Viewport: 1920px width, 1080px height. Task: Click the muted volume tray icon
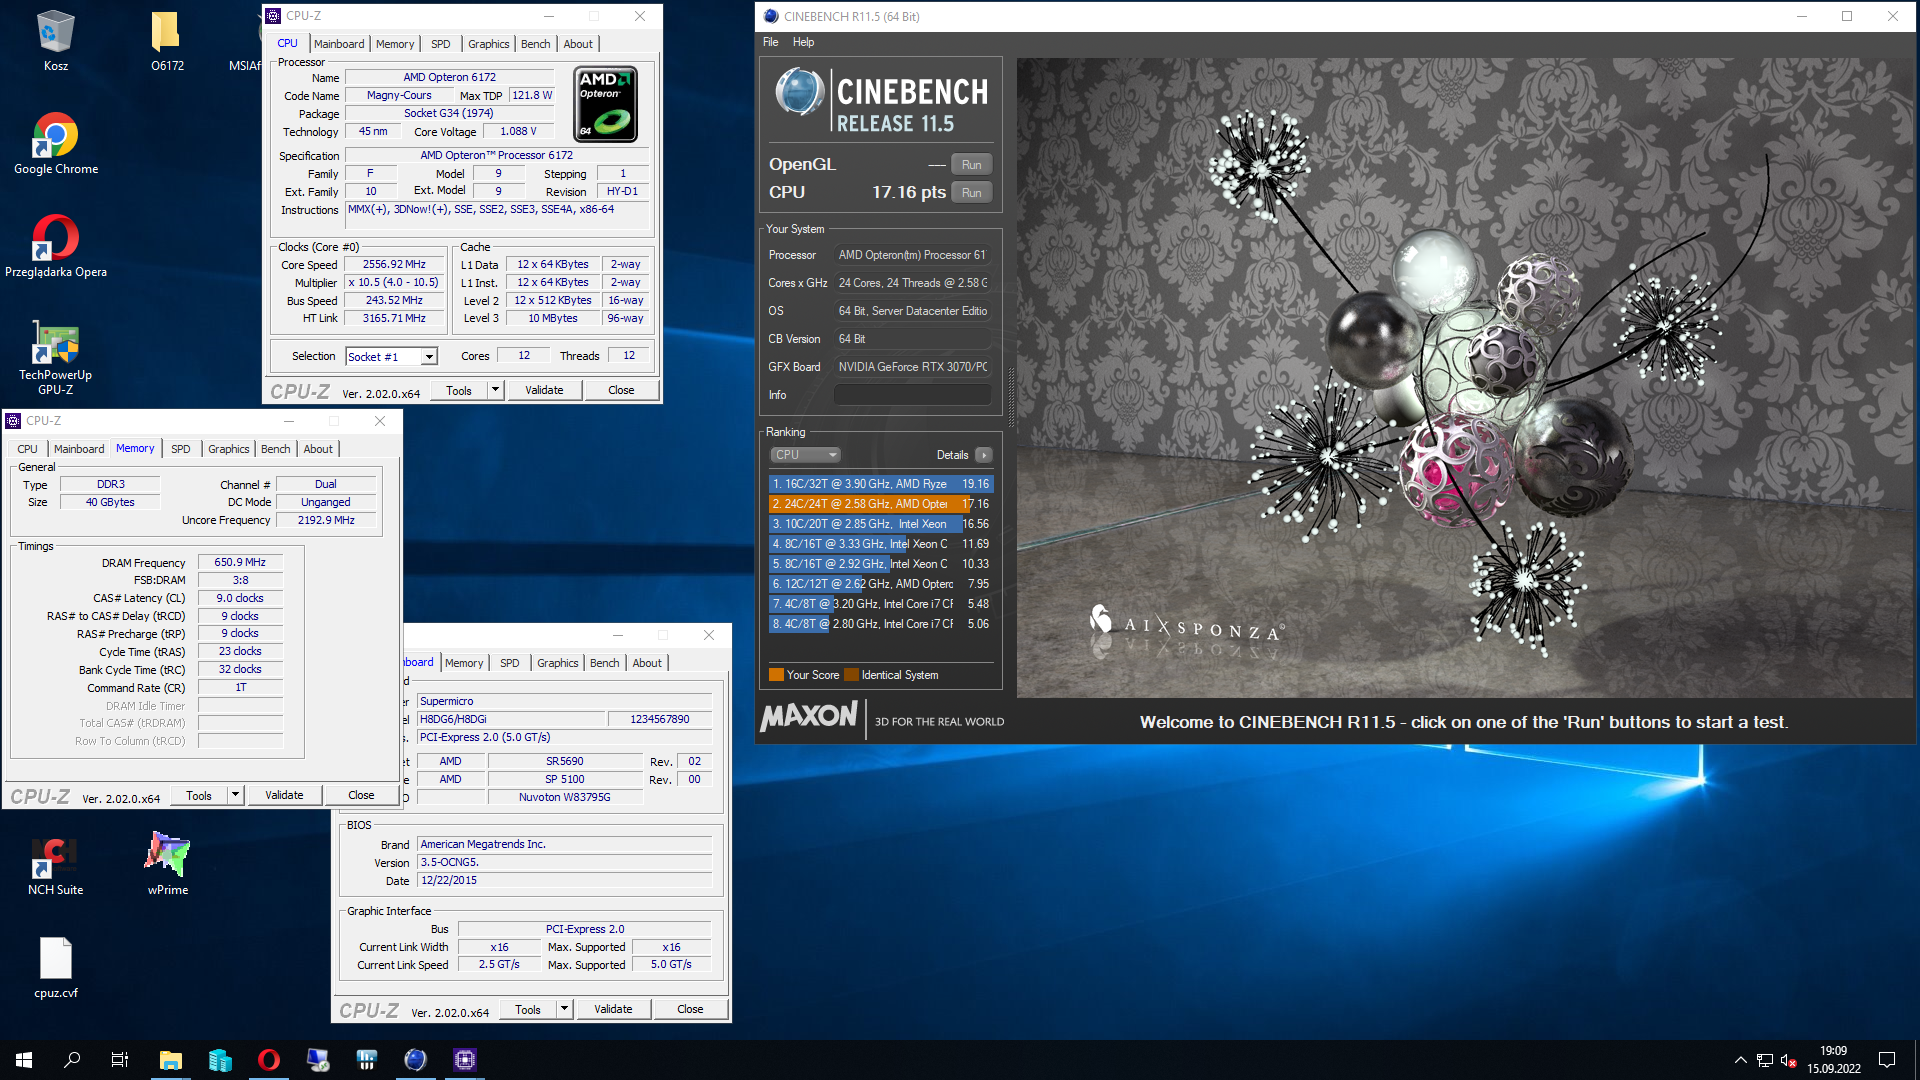point(1789,1060)
